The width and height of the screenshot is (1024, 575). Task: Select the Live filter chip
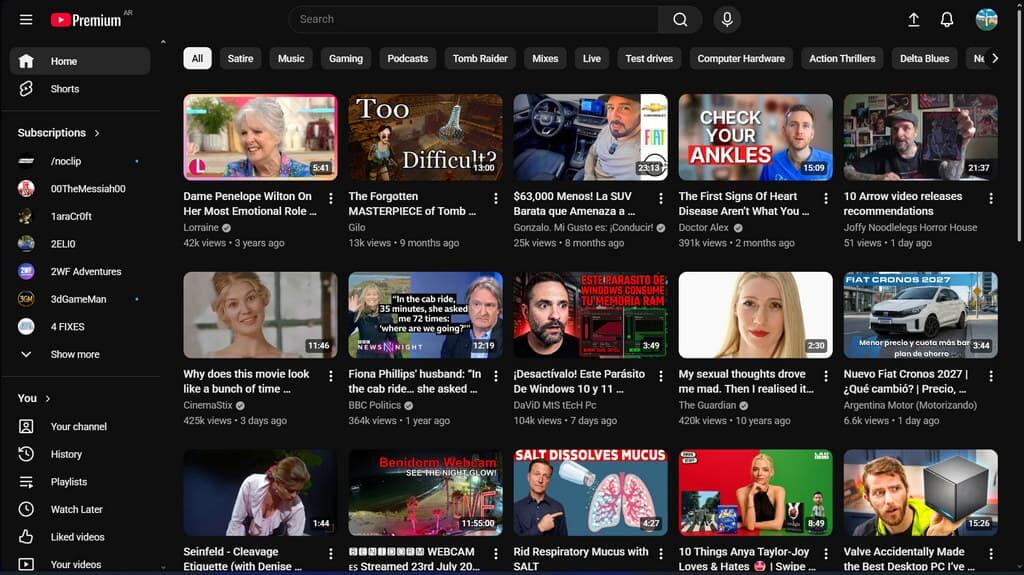[592, 58]
